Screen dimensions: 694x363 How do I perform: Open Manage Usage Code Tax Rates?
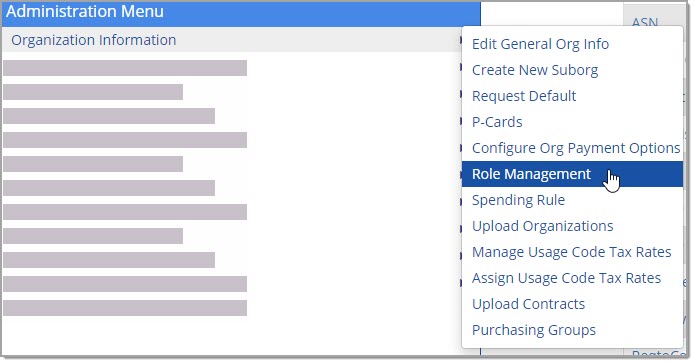pyautogui.click(x=572, y=252)
